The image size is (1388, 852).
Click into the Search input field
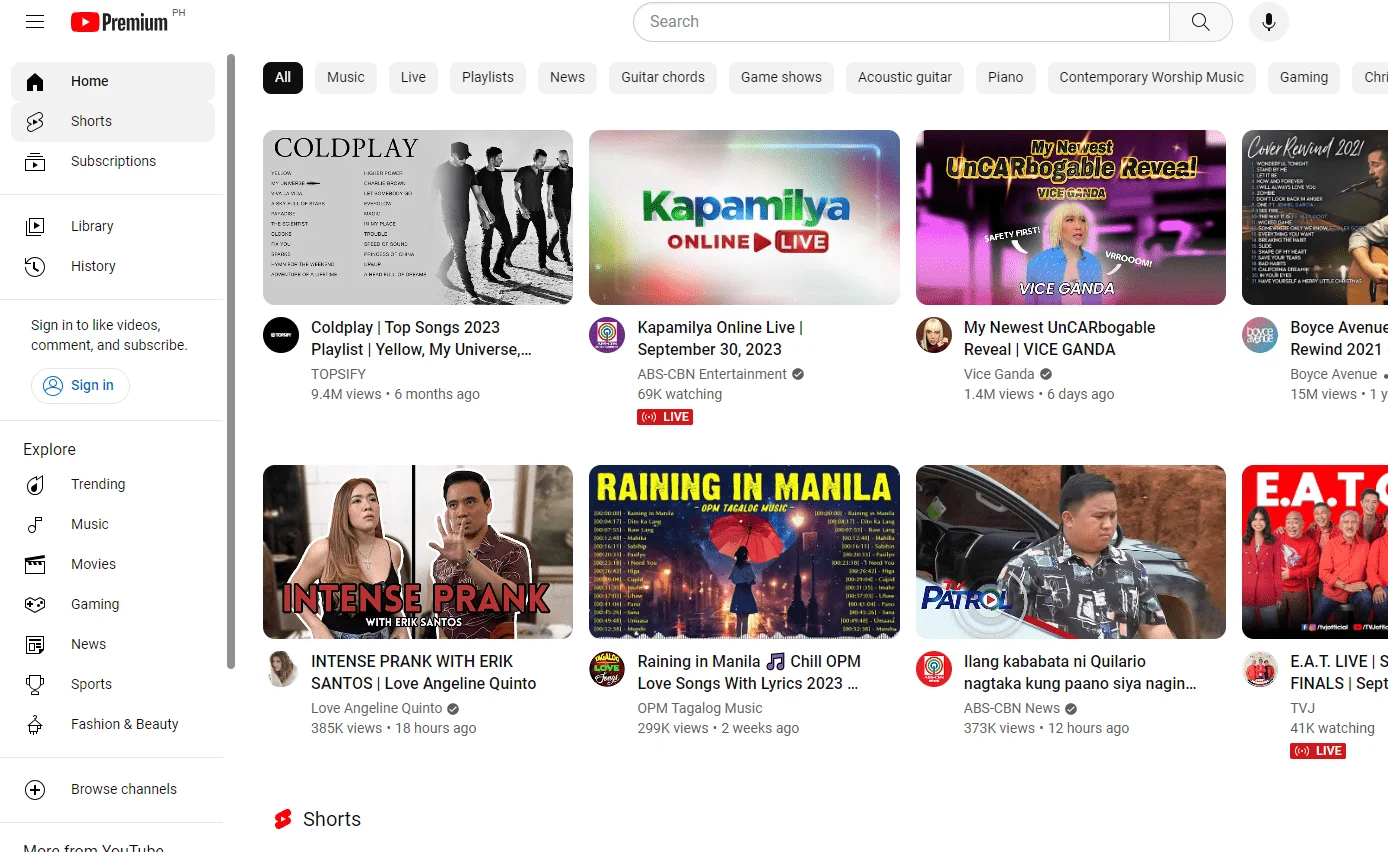tap(901, 22)
